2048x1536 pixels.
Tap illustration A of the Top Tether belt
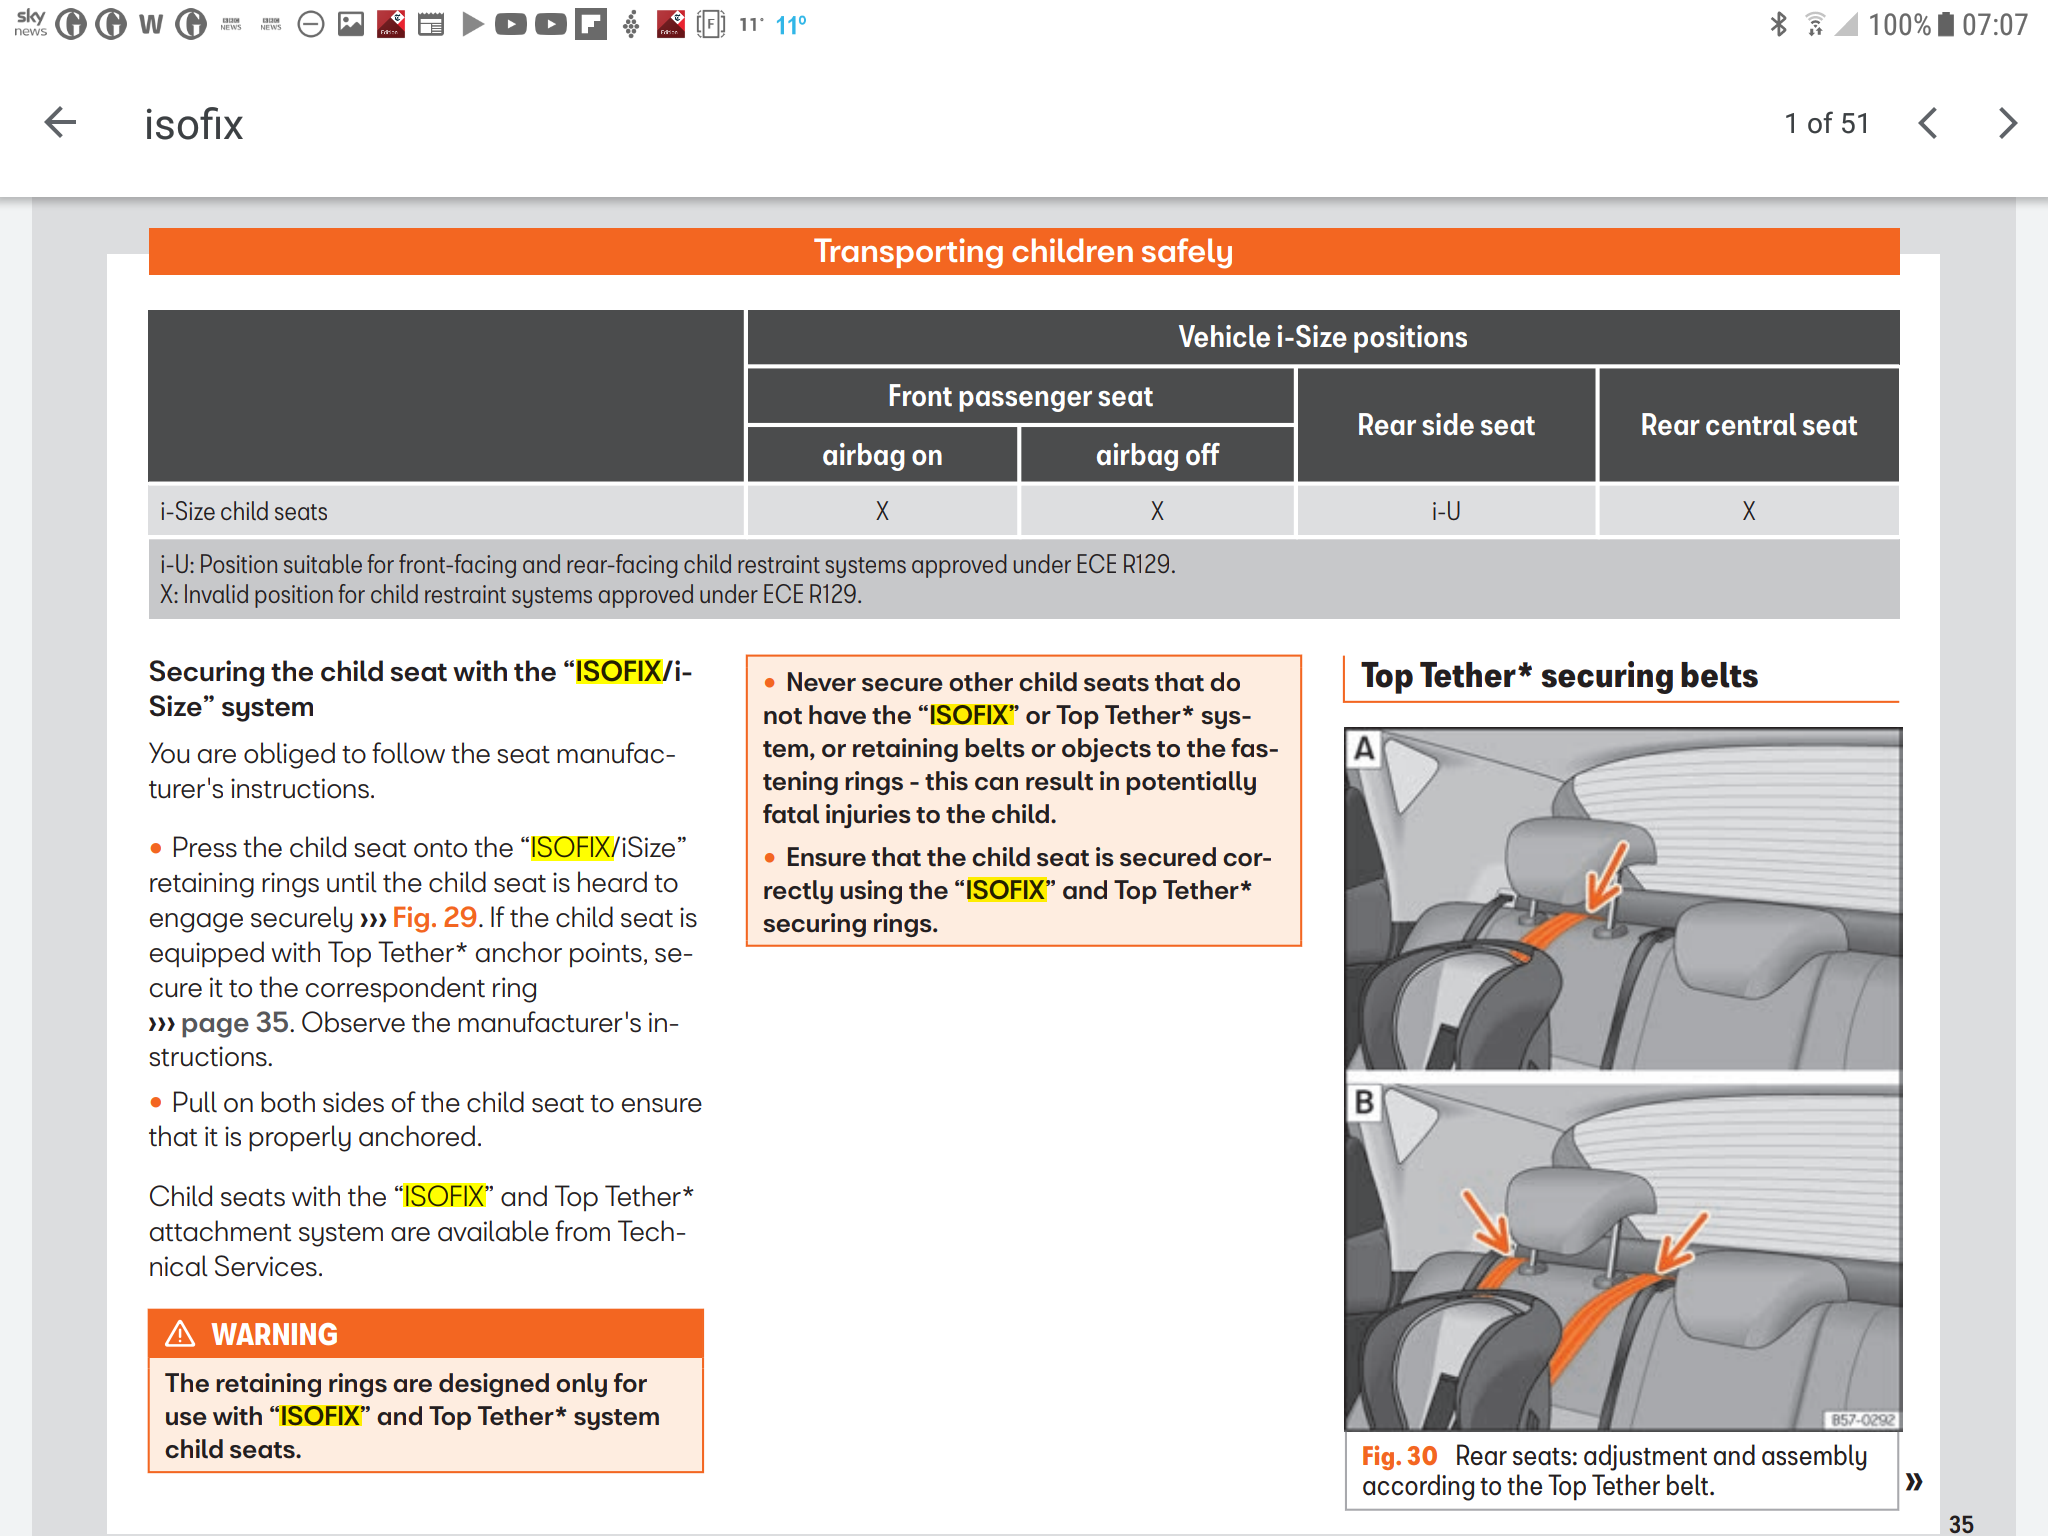(x=1622, y=900)
